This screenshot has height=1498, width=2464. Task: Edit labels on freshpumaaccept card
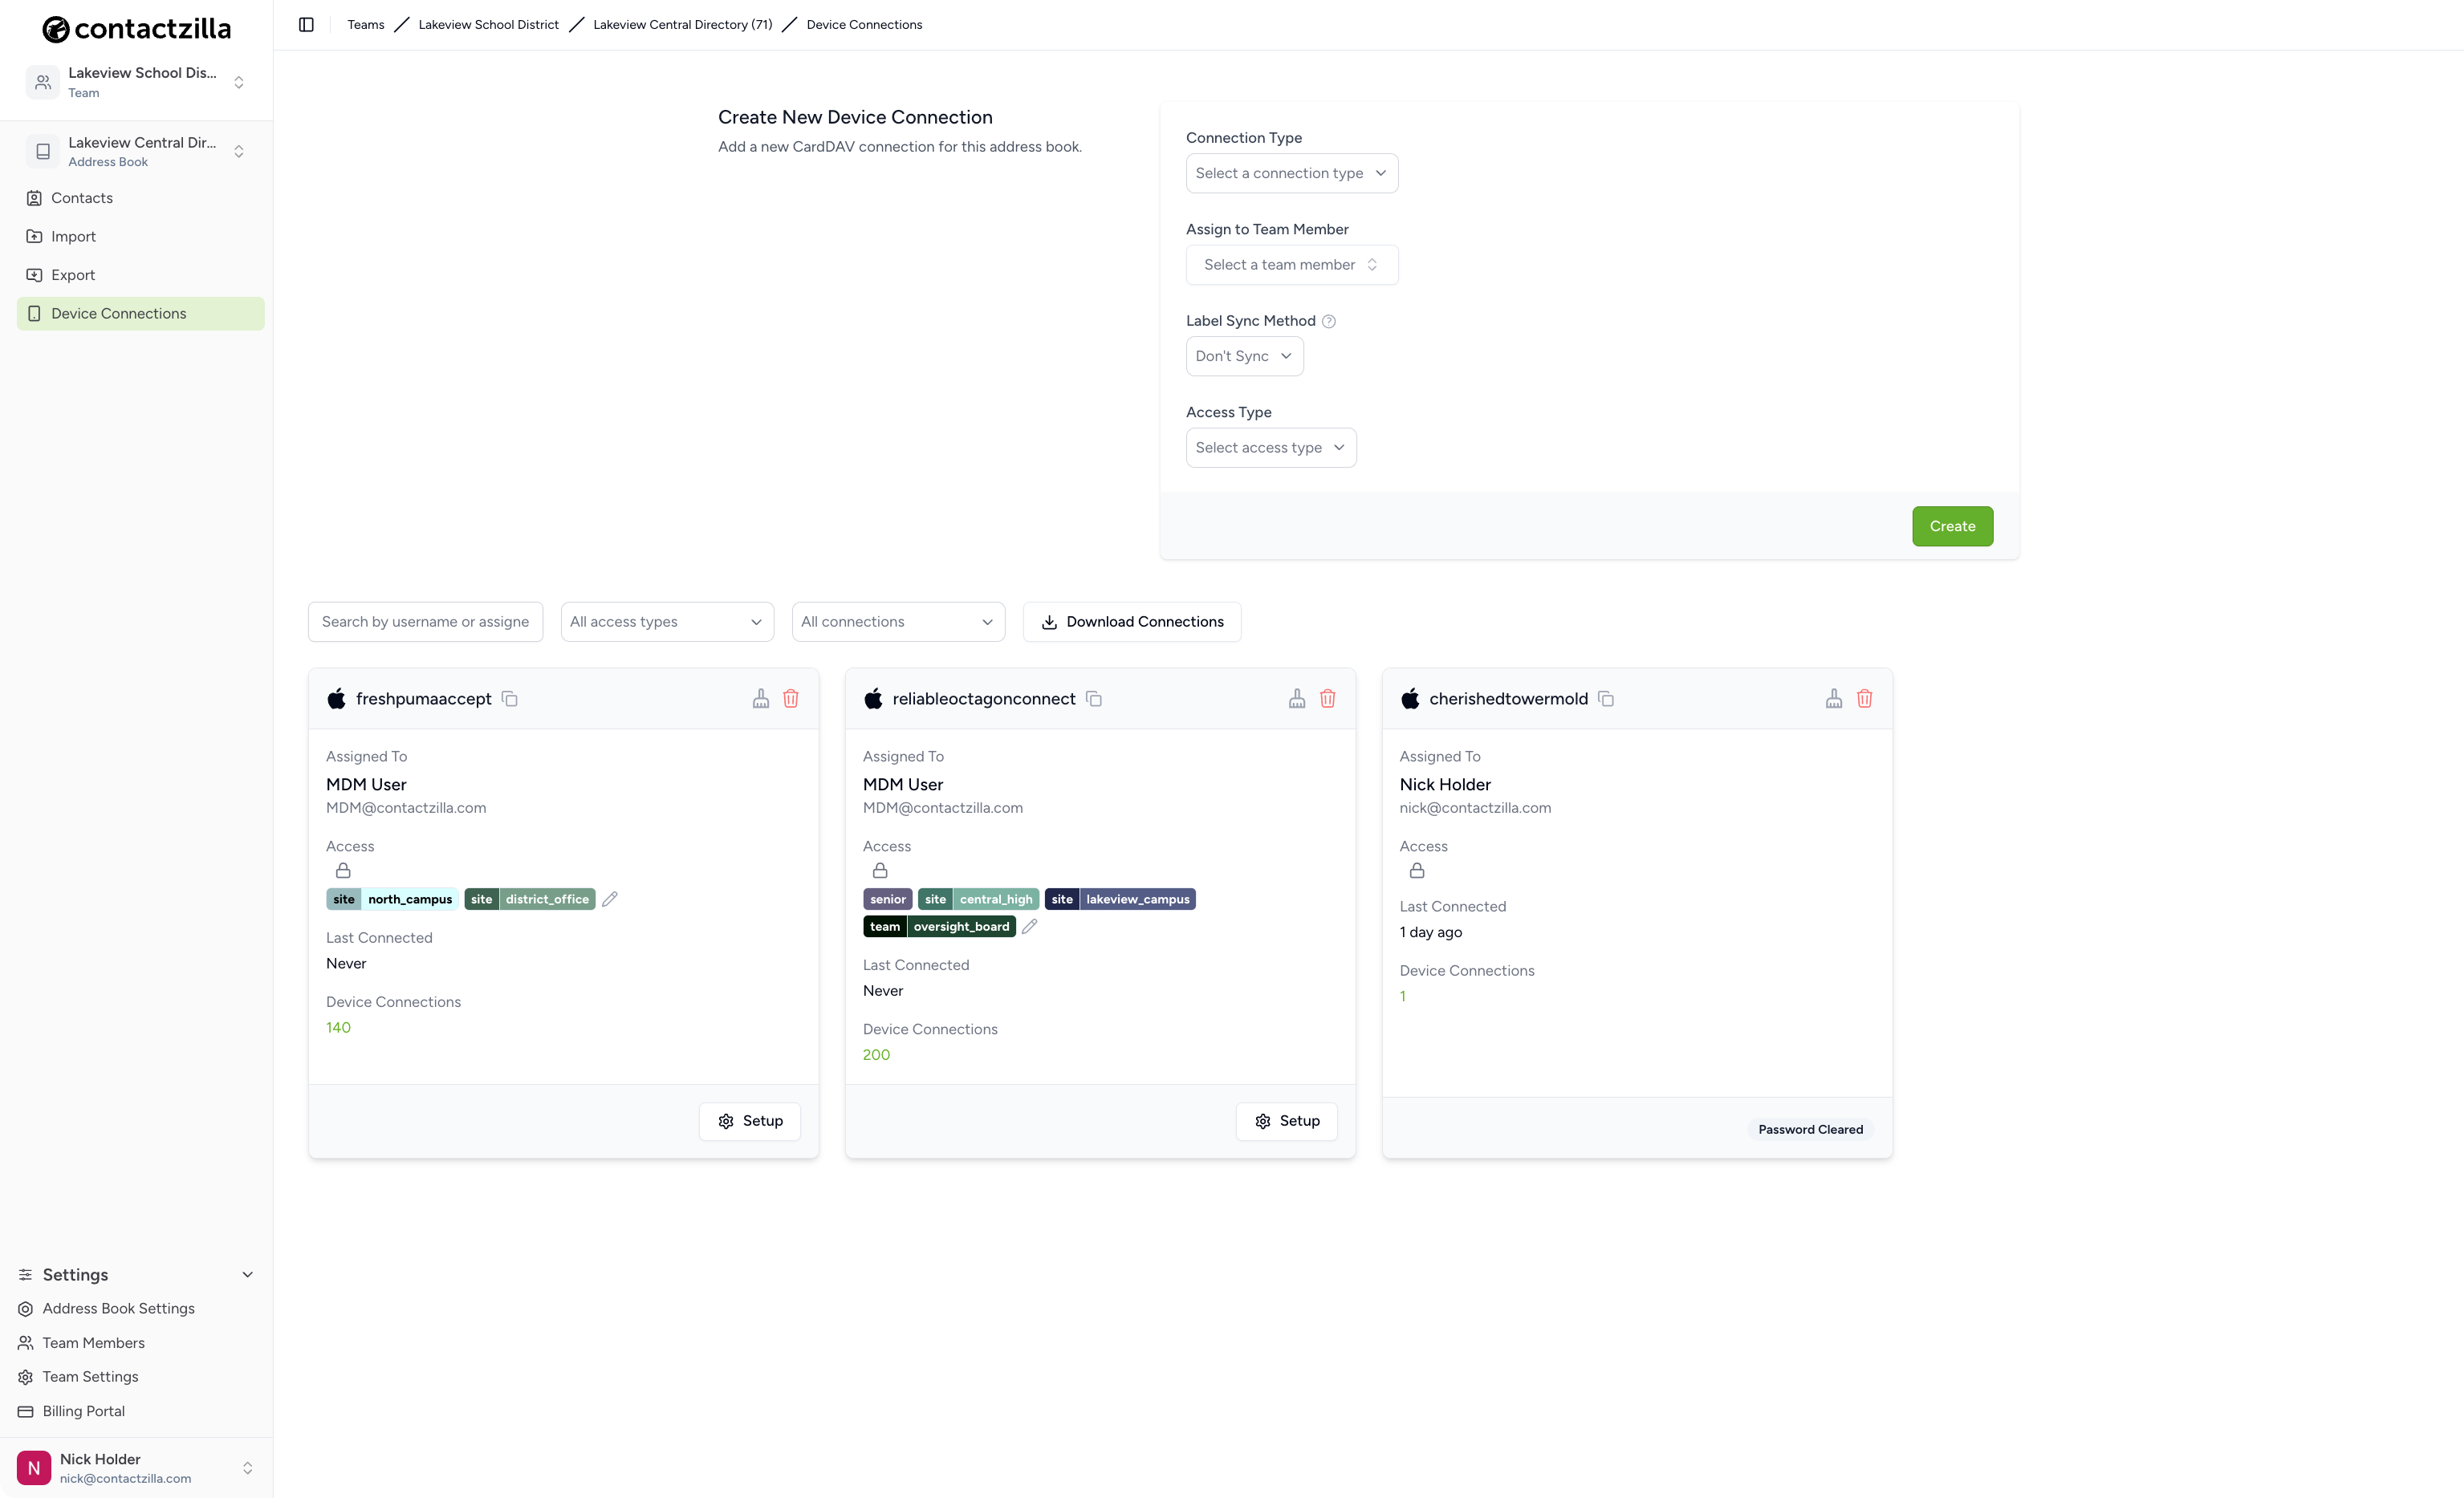[610, 899]
